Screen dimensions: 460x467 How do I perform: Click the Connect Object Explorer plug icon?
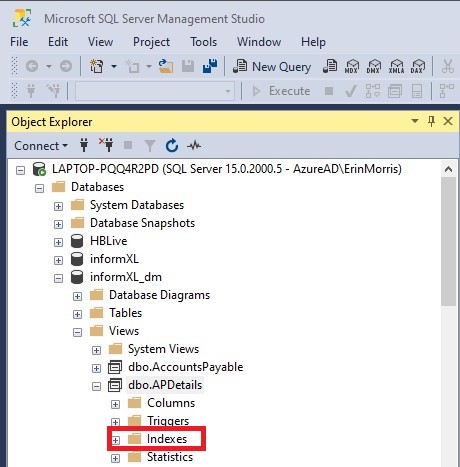pyautogui.click(x=84, y=145)
